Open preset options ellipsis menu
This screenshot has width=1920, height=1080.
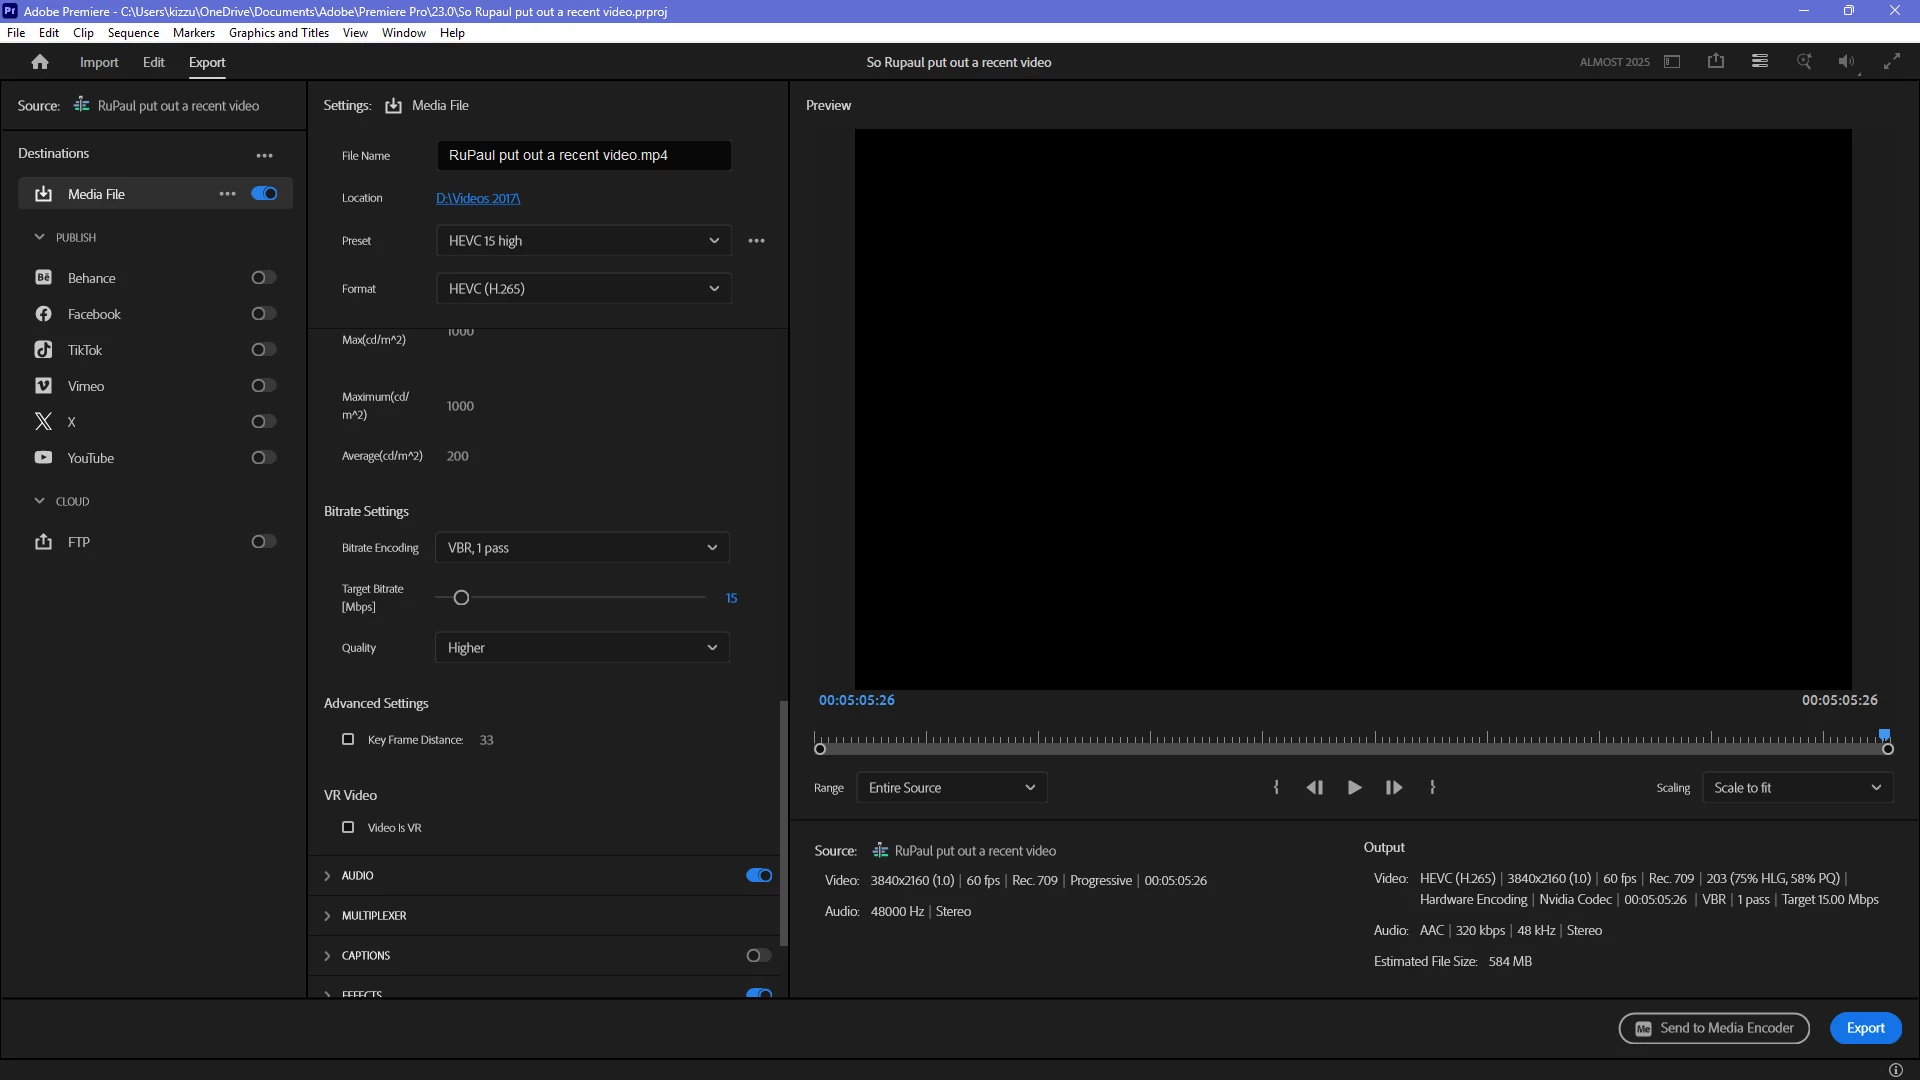pyautogui.click(x=757, y=241)
